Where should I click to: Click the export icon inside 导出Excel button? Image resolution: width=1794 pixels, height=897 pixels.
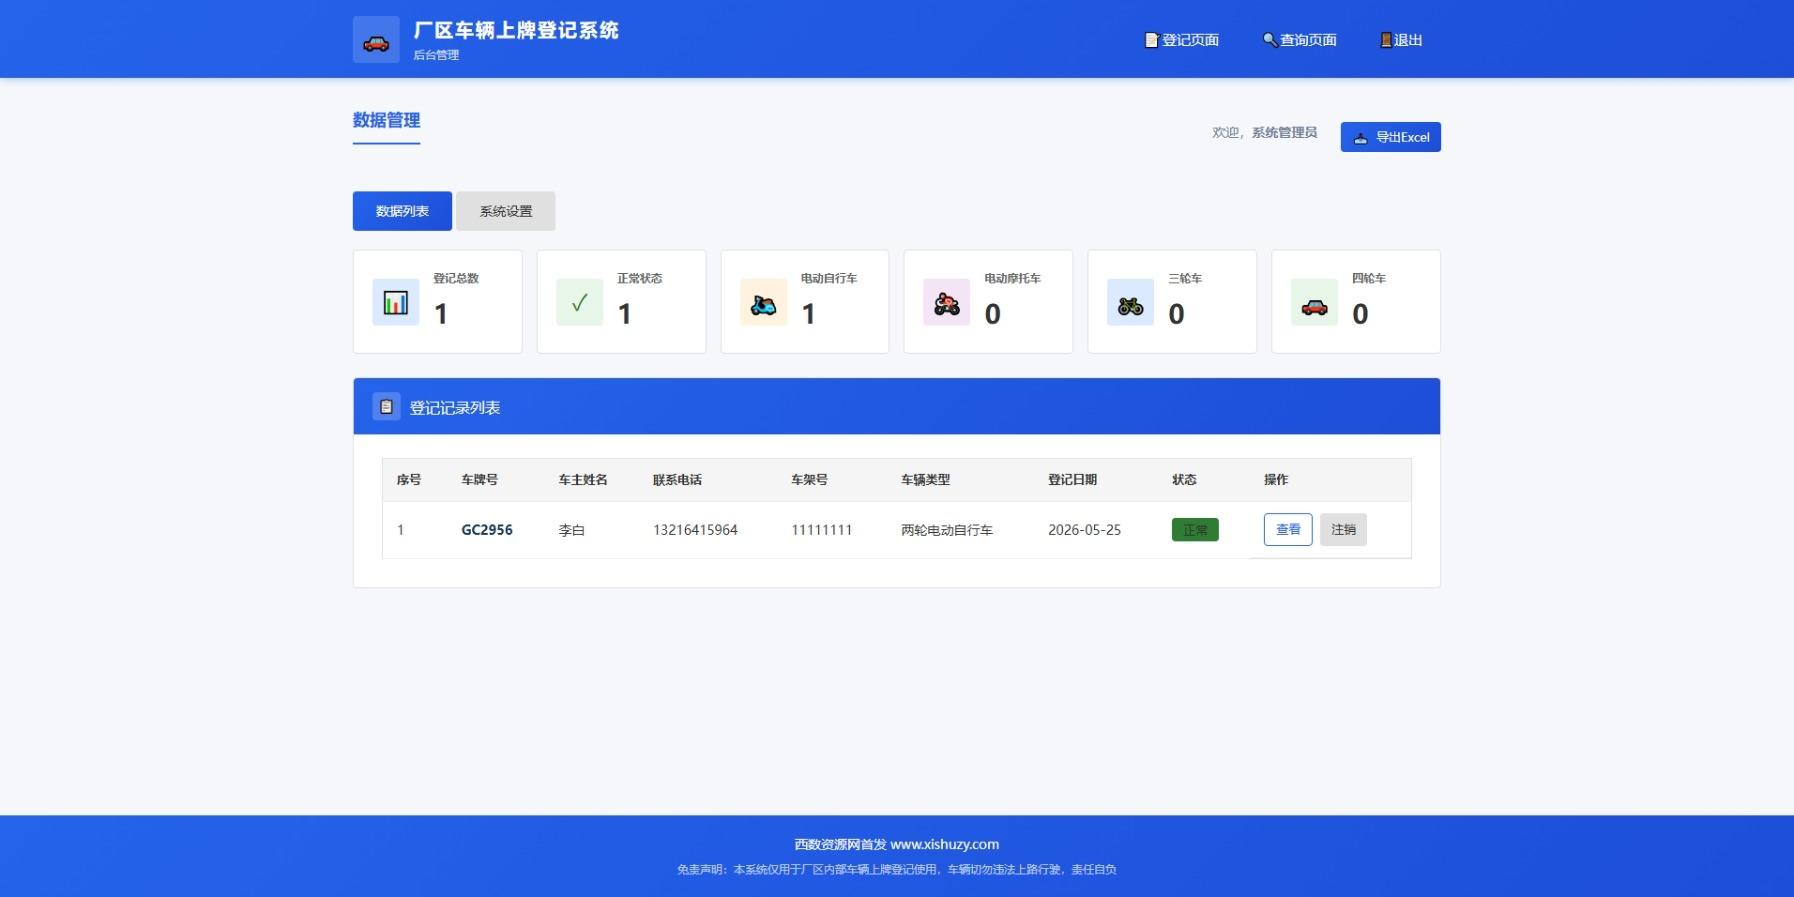(1360, 138)
